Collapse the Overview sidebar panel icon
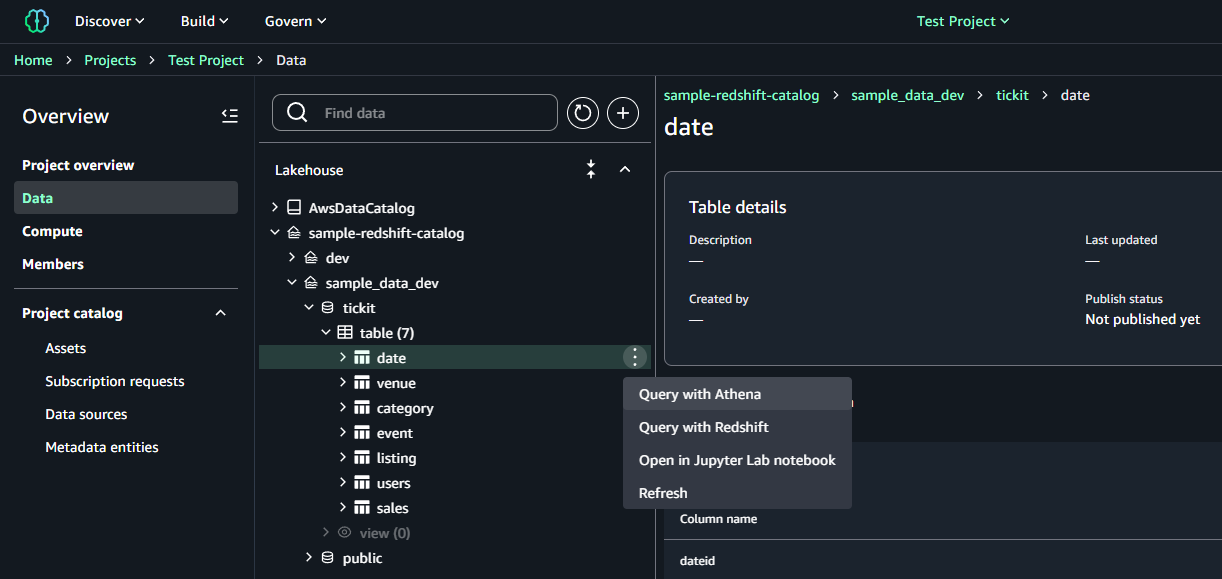Screen dimensions: 1222x579 click(230, 116)
